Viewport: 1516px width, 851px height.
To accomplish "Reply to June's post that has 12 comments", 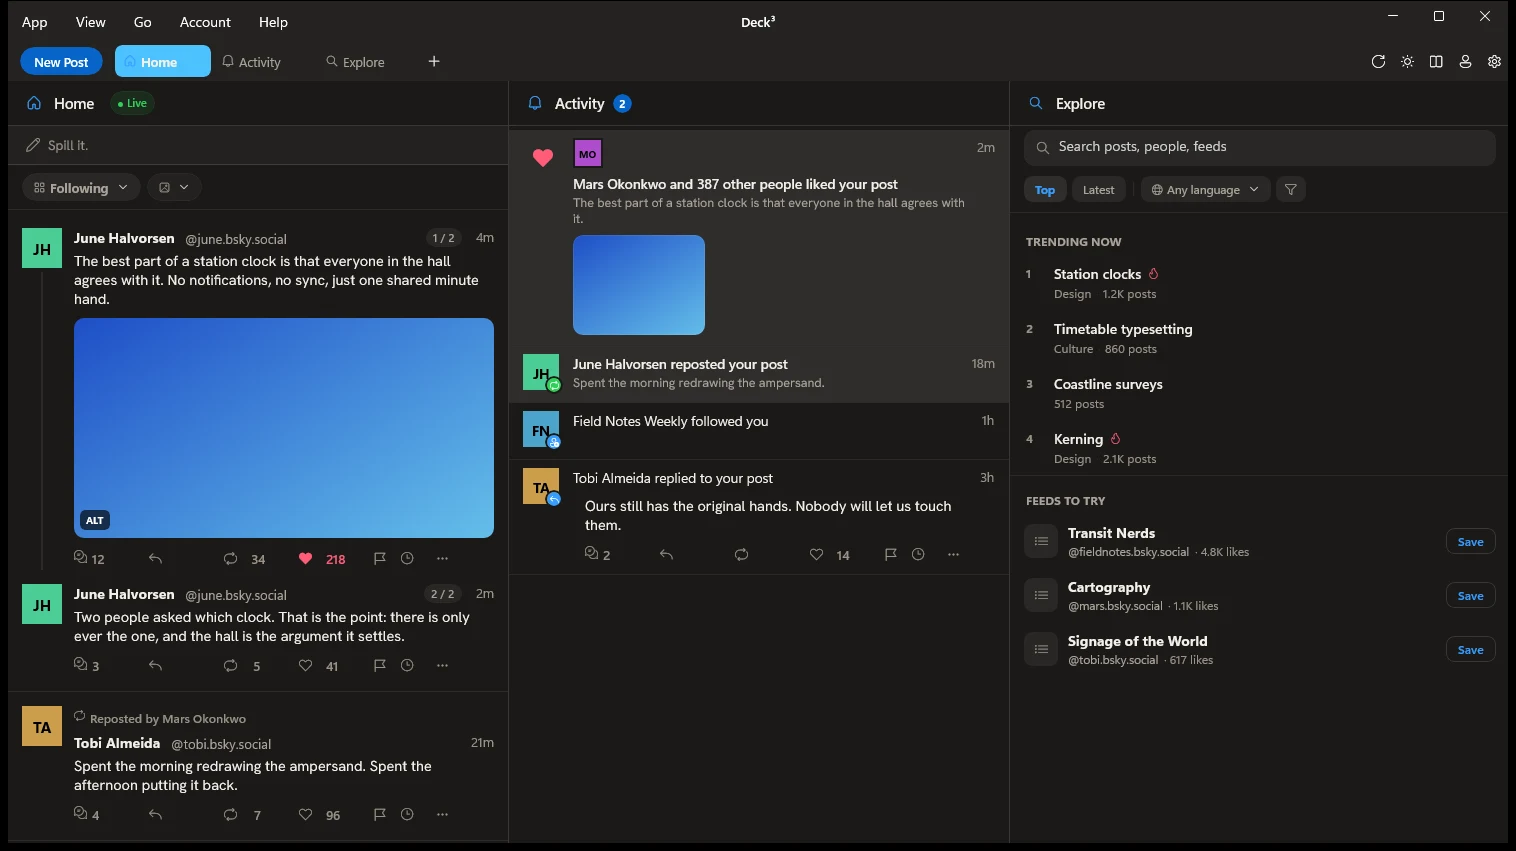I will click(155, 559).
